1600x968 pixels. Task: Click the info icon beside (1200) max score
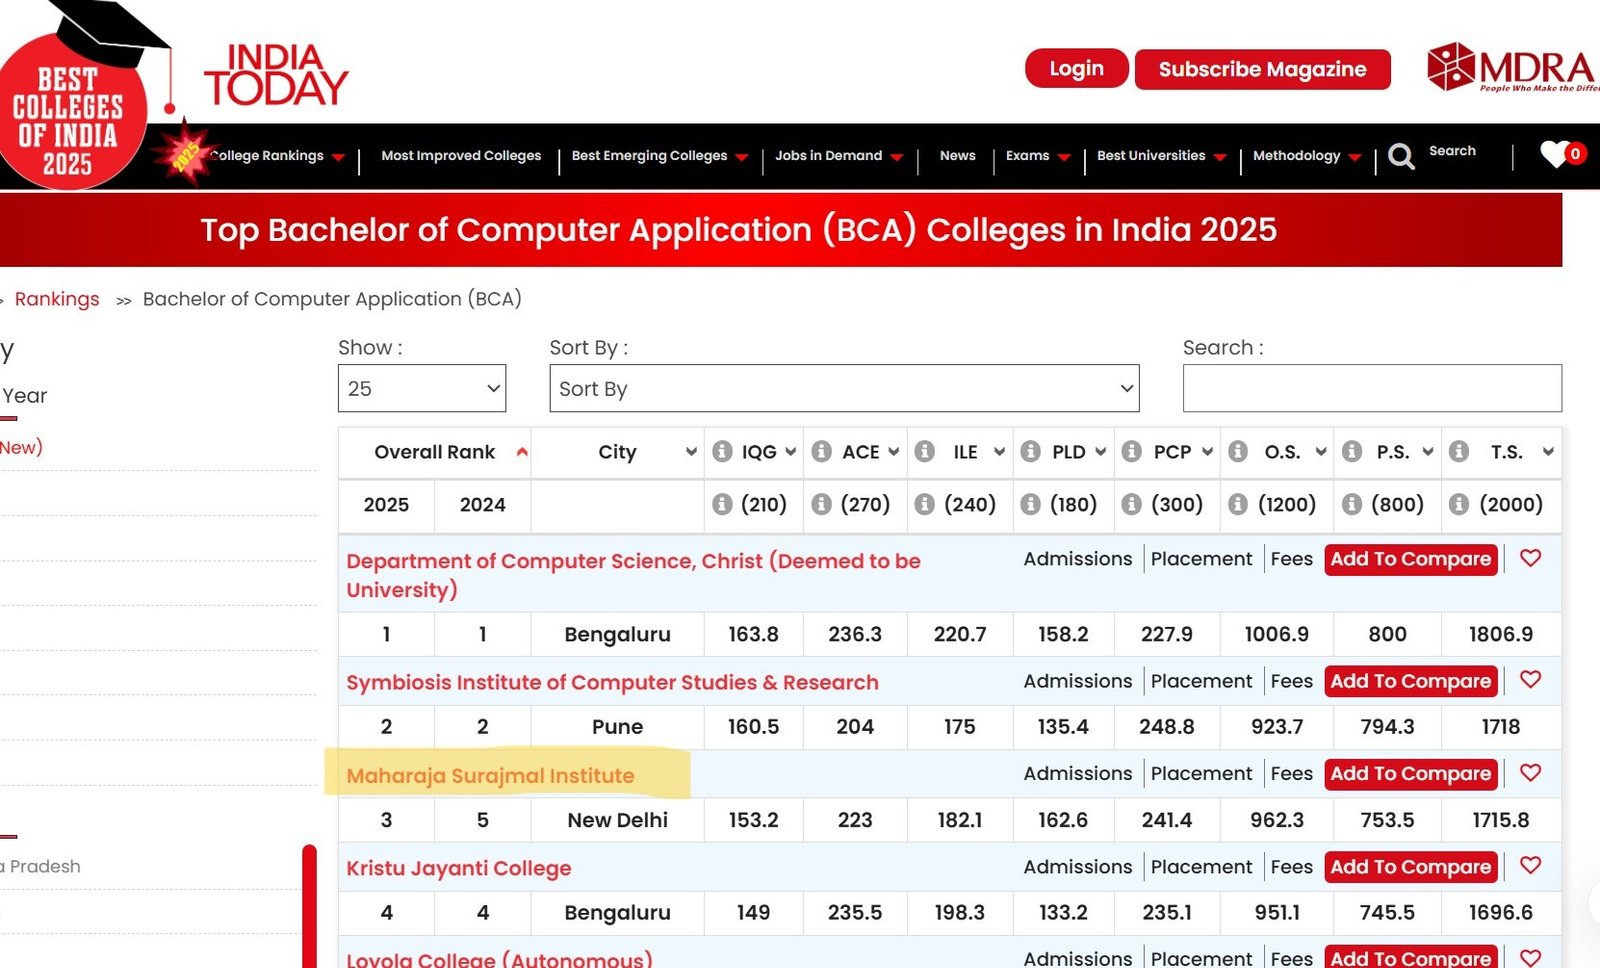pyautogui.click(x=1238, y=504)
